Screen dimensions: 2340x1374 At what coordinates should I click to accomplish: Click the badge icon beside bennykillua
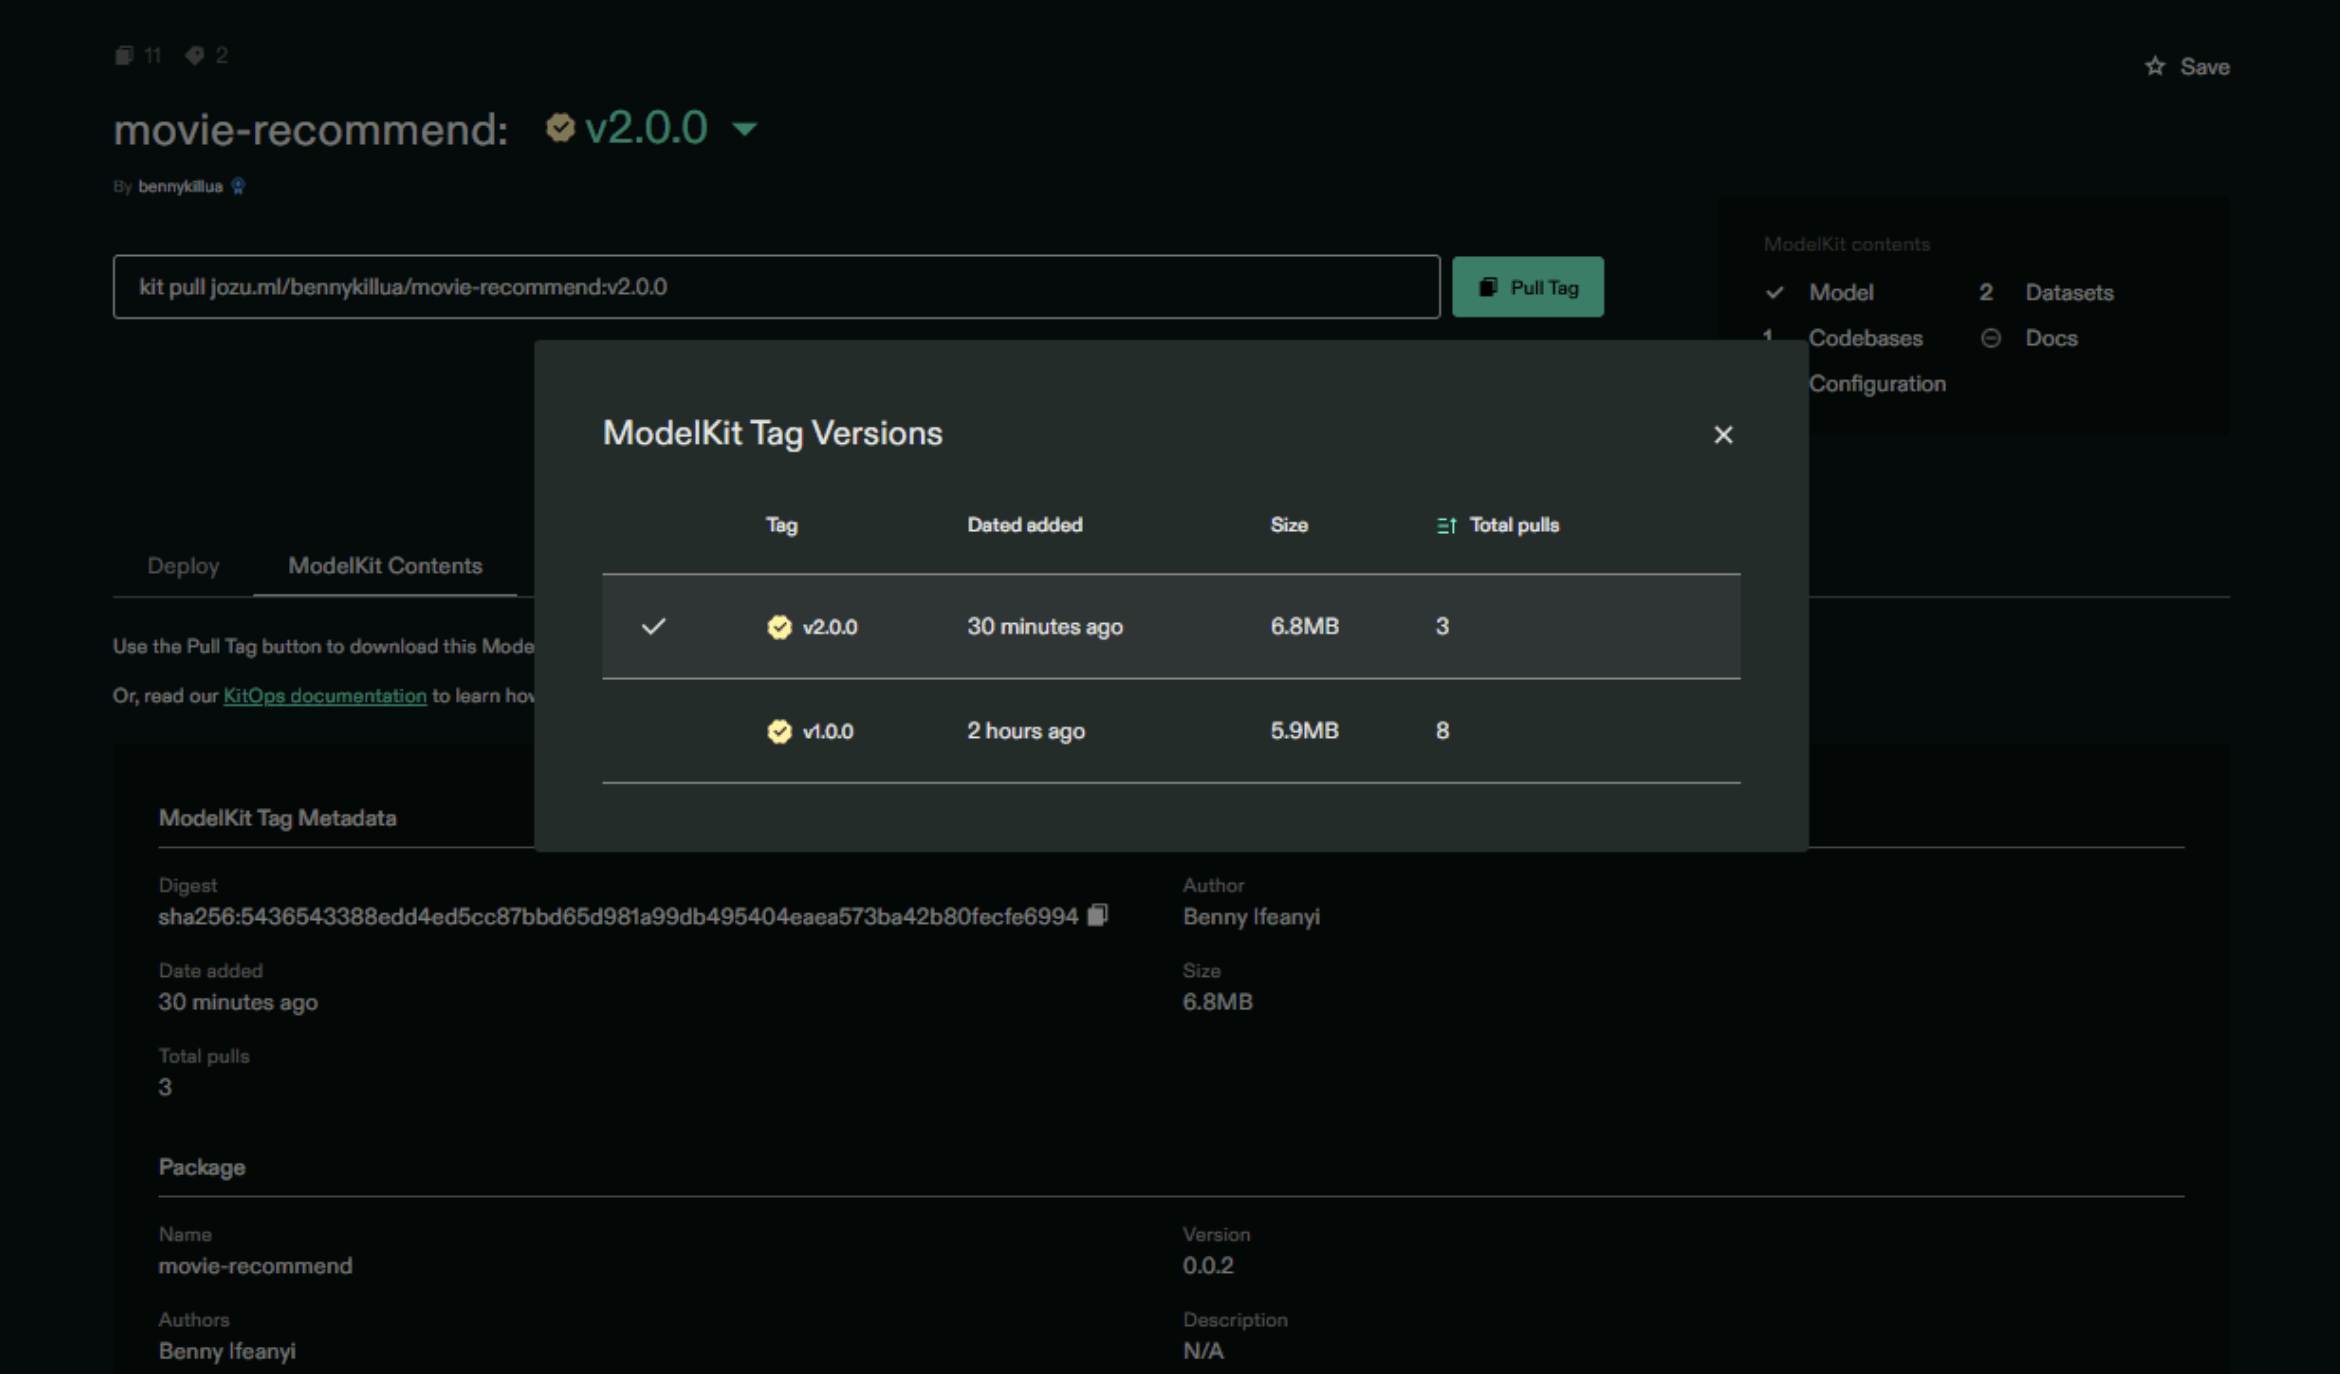(x=238, y=186)
